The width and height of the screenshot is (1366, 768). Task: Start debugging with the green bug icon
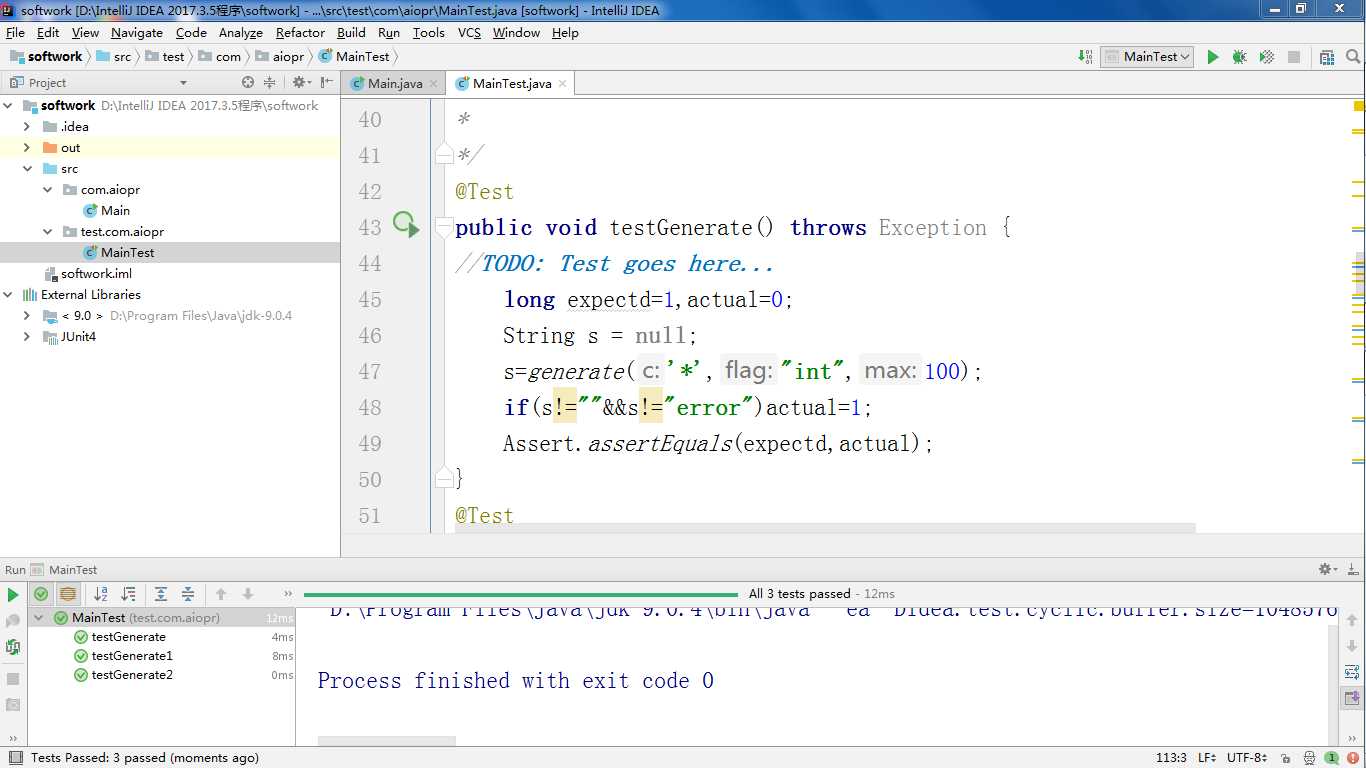[1239, 57]
